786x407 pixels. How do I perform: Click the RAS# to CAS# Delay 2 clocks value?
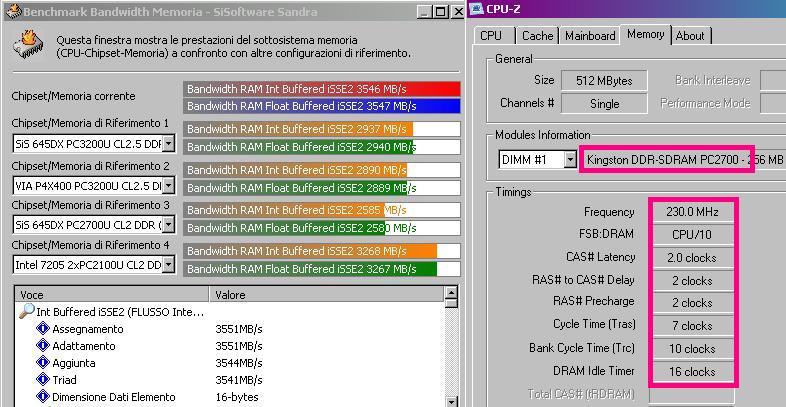click(692, 280)
